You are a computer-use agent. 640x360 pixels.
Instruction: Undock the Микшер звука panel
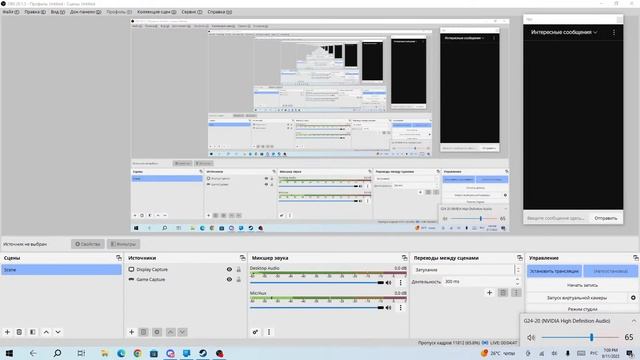(404, 258)
